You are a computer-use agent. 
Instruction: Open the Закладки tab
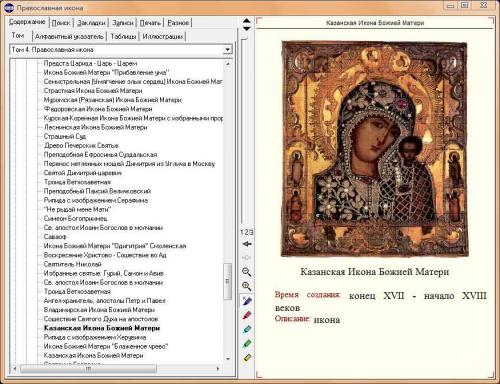(91, 23)
